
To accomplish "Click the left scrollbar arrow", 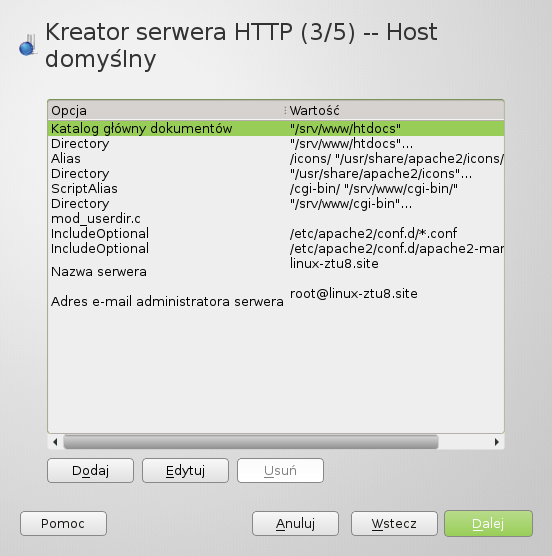I will pyautogui.click(x=55, y=442).
